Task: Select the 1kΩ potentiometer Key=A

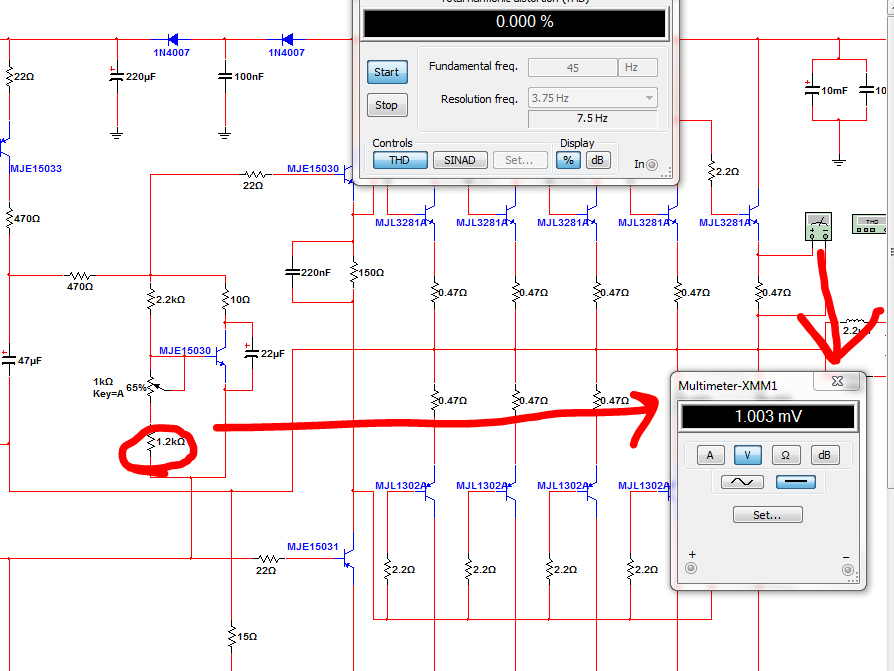Action: pyautogui.click(x=152, y=388)
